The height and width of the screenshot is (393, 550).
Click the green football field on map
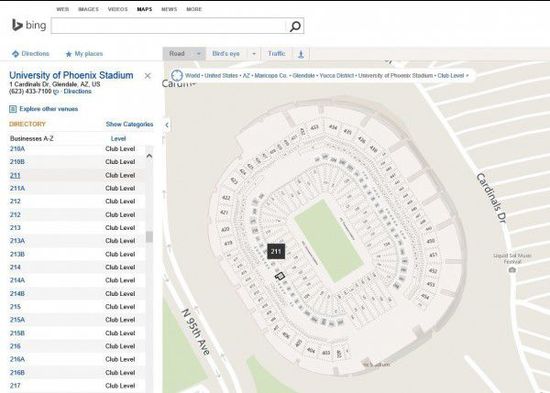[x=329, y=241]
